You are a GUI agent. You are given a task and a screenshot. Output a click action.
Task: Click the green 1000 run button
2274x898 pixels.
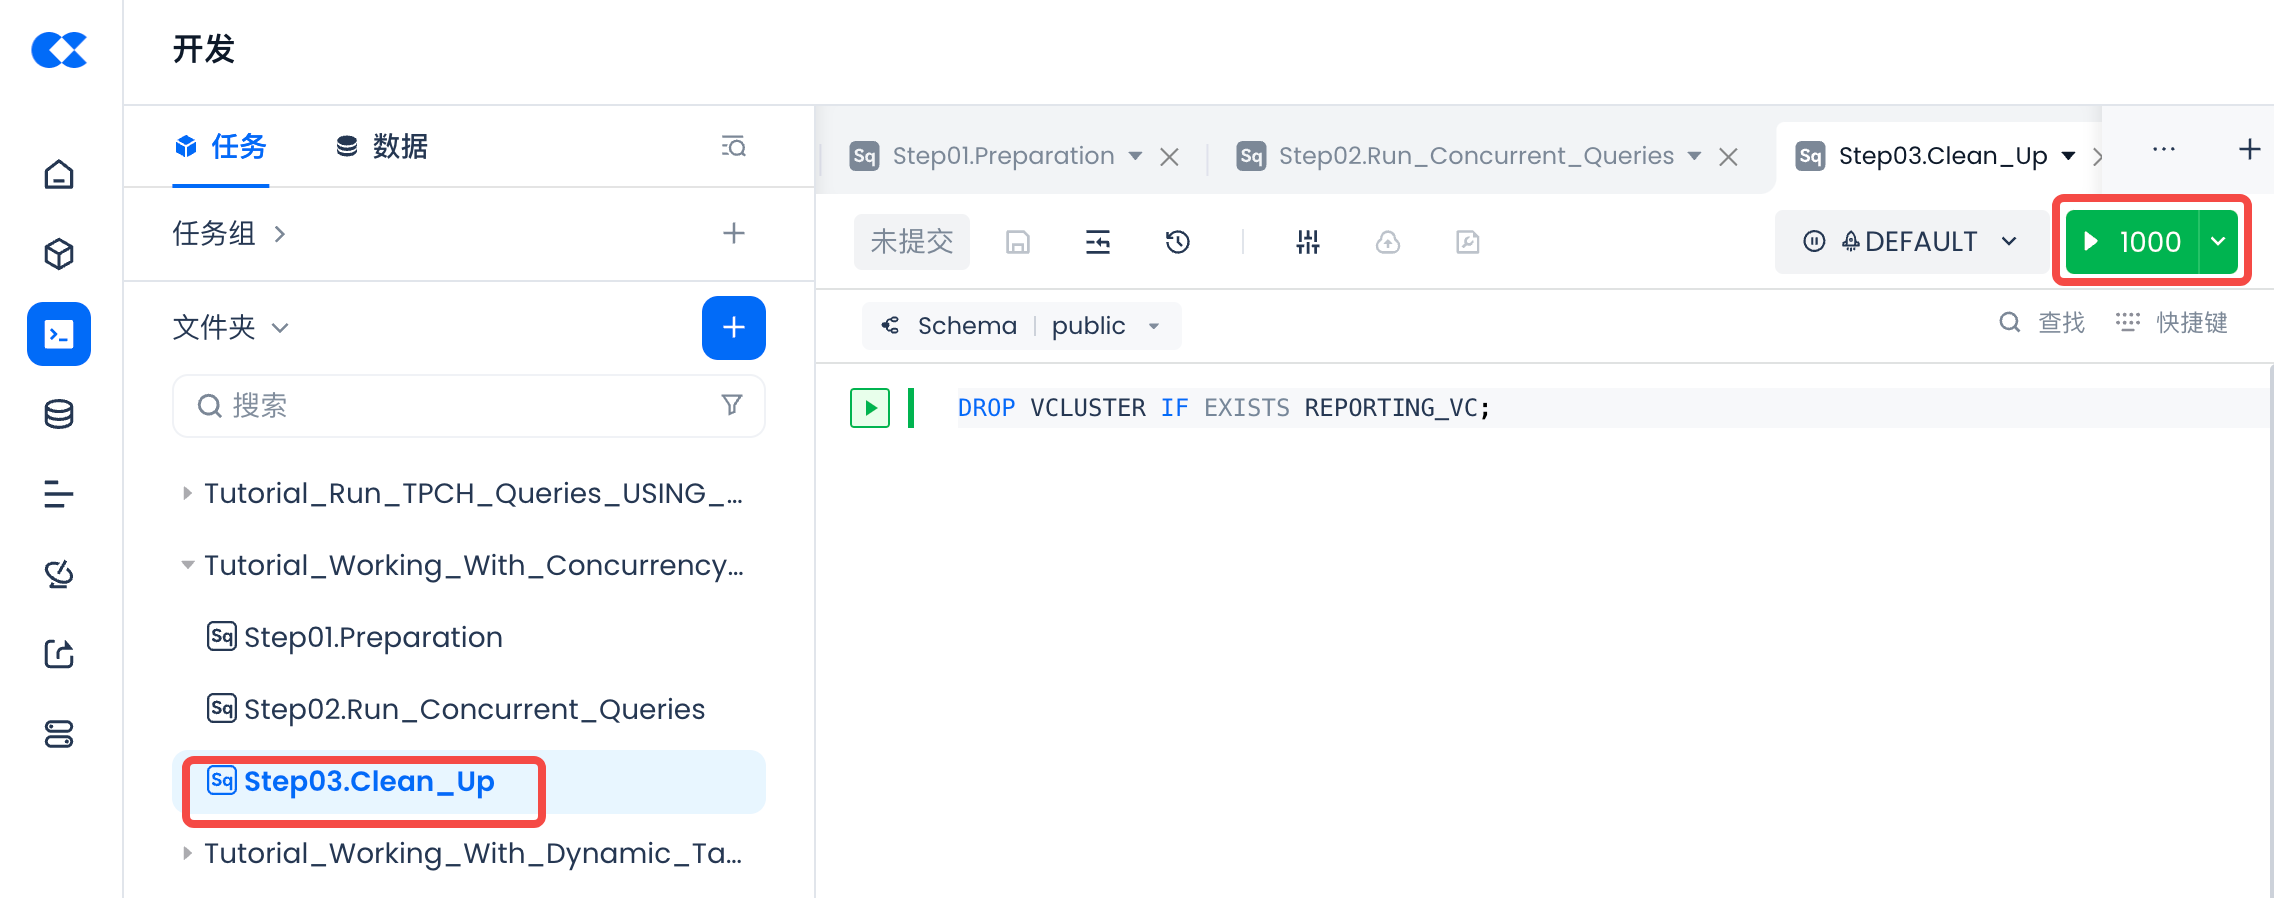[x=2132, y=242]
